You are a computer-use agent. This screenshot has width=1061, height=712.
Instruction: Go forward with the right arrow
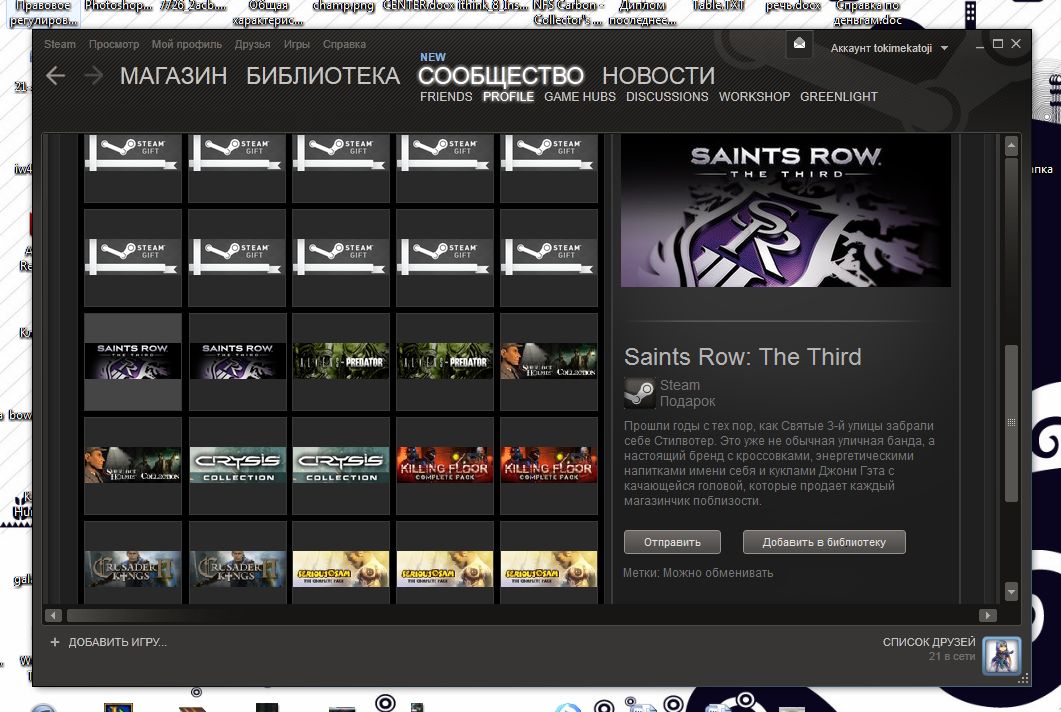[x=93, y=76]
